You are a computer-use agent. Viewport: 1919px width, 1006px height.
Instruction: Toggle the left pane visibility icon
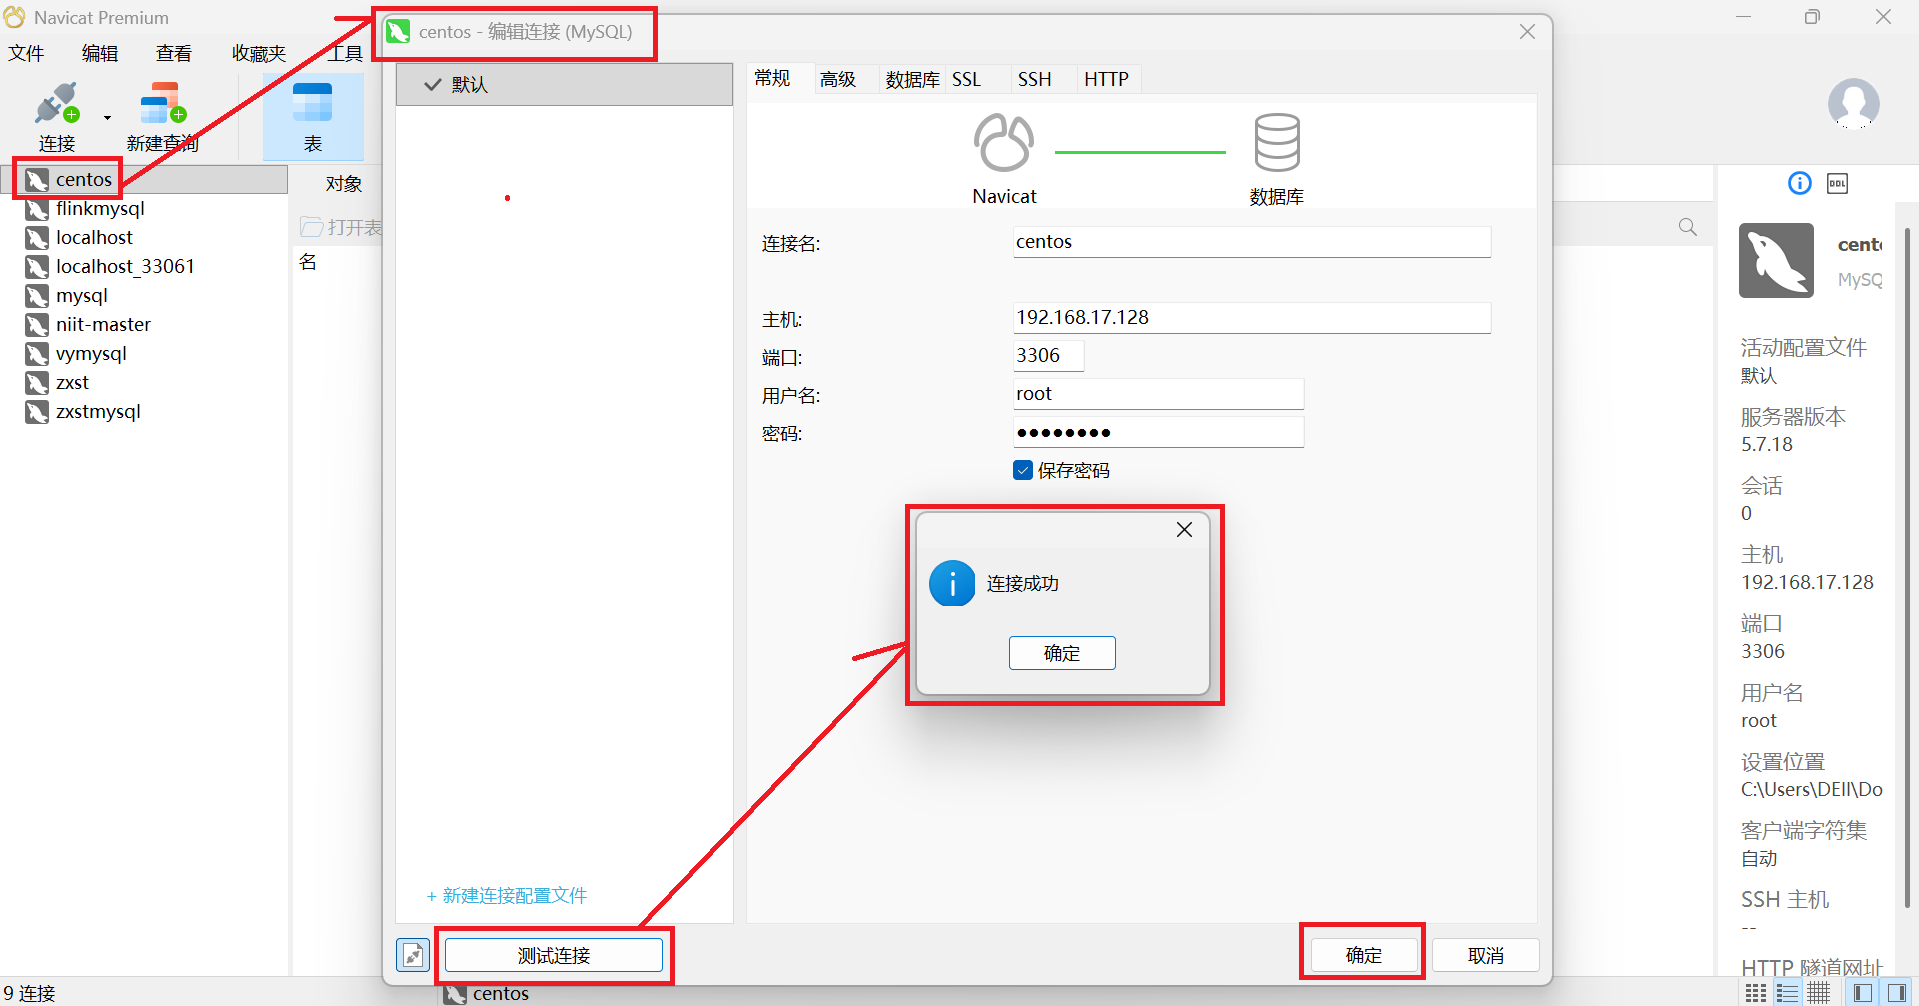tap(1863, 993)
